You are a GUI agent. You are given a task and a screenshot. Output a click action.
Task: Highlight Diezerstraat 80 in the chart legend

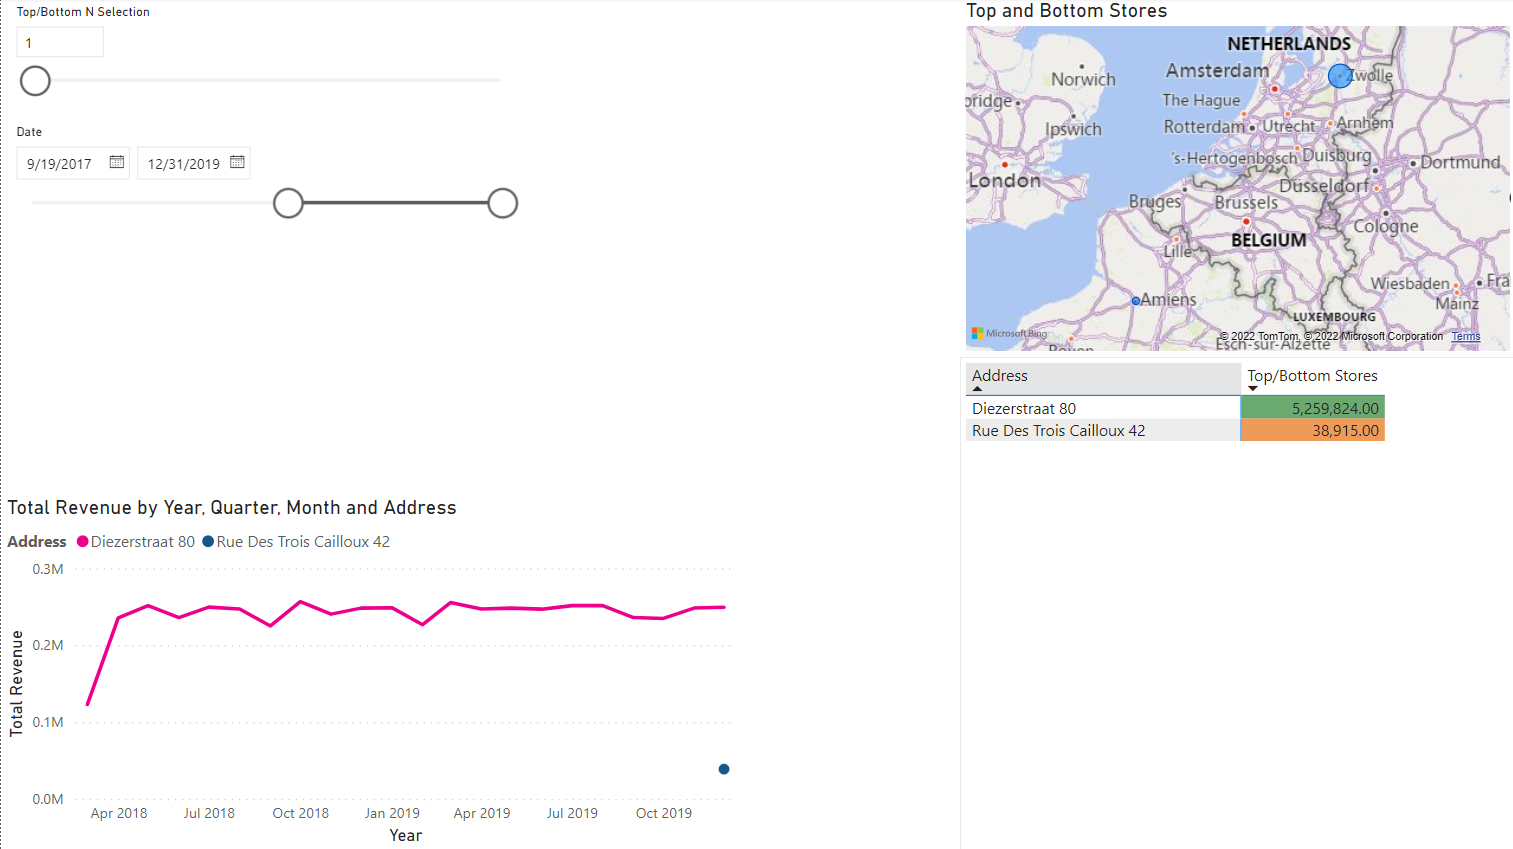pyautogui.click(x=136, y=541)
